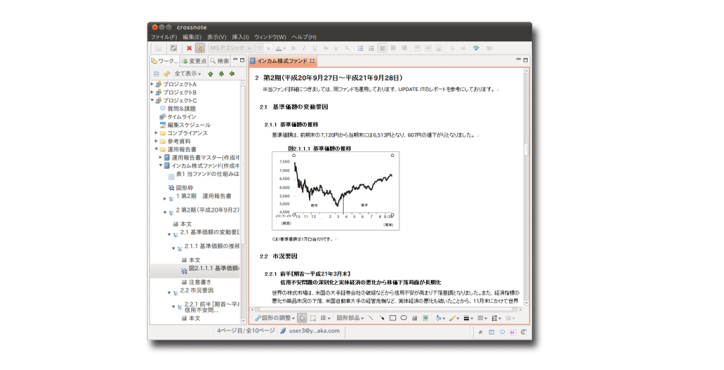Select タイムライン in the project tree
This screenshot has width=724, height=370.
click(181, 116)
